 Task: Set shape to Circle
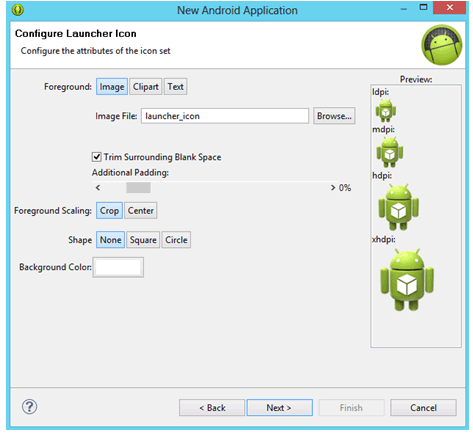click(176, 240)
